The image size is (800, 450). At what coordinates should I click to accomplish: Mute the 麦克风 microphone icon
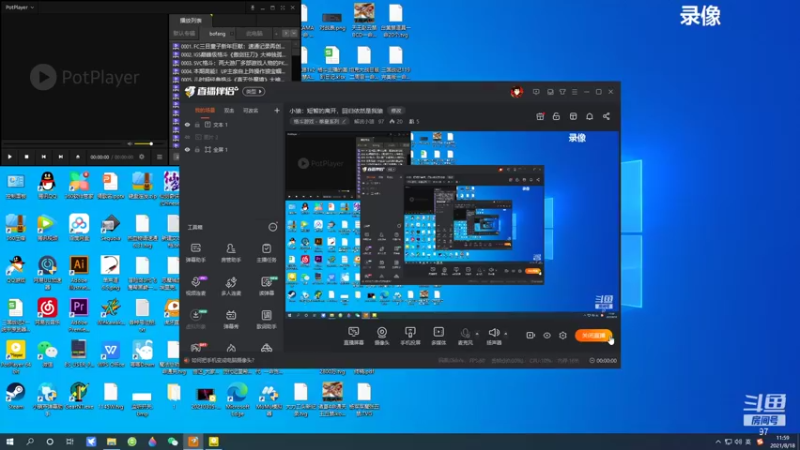465,333
